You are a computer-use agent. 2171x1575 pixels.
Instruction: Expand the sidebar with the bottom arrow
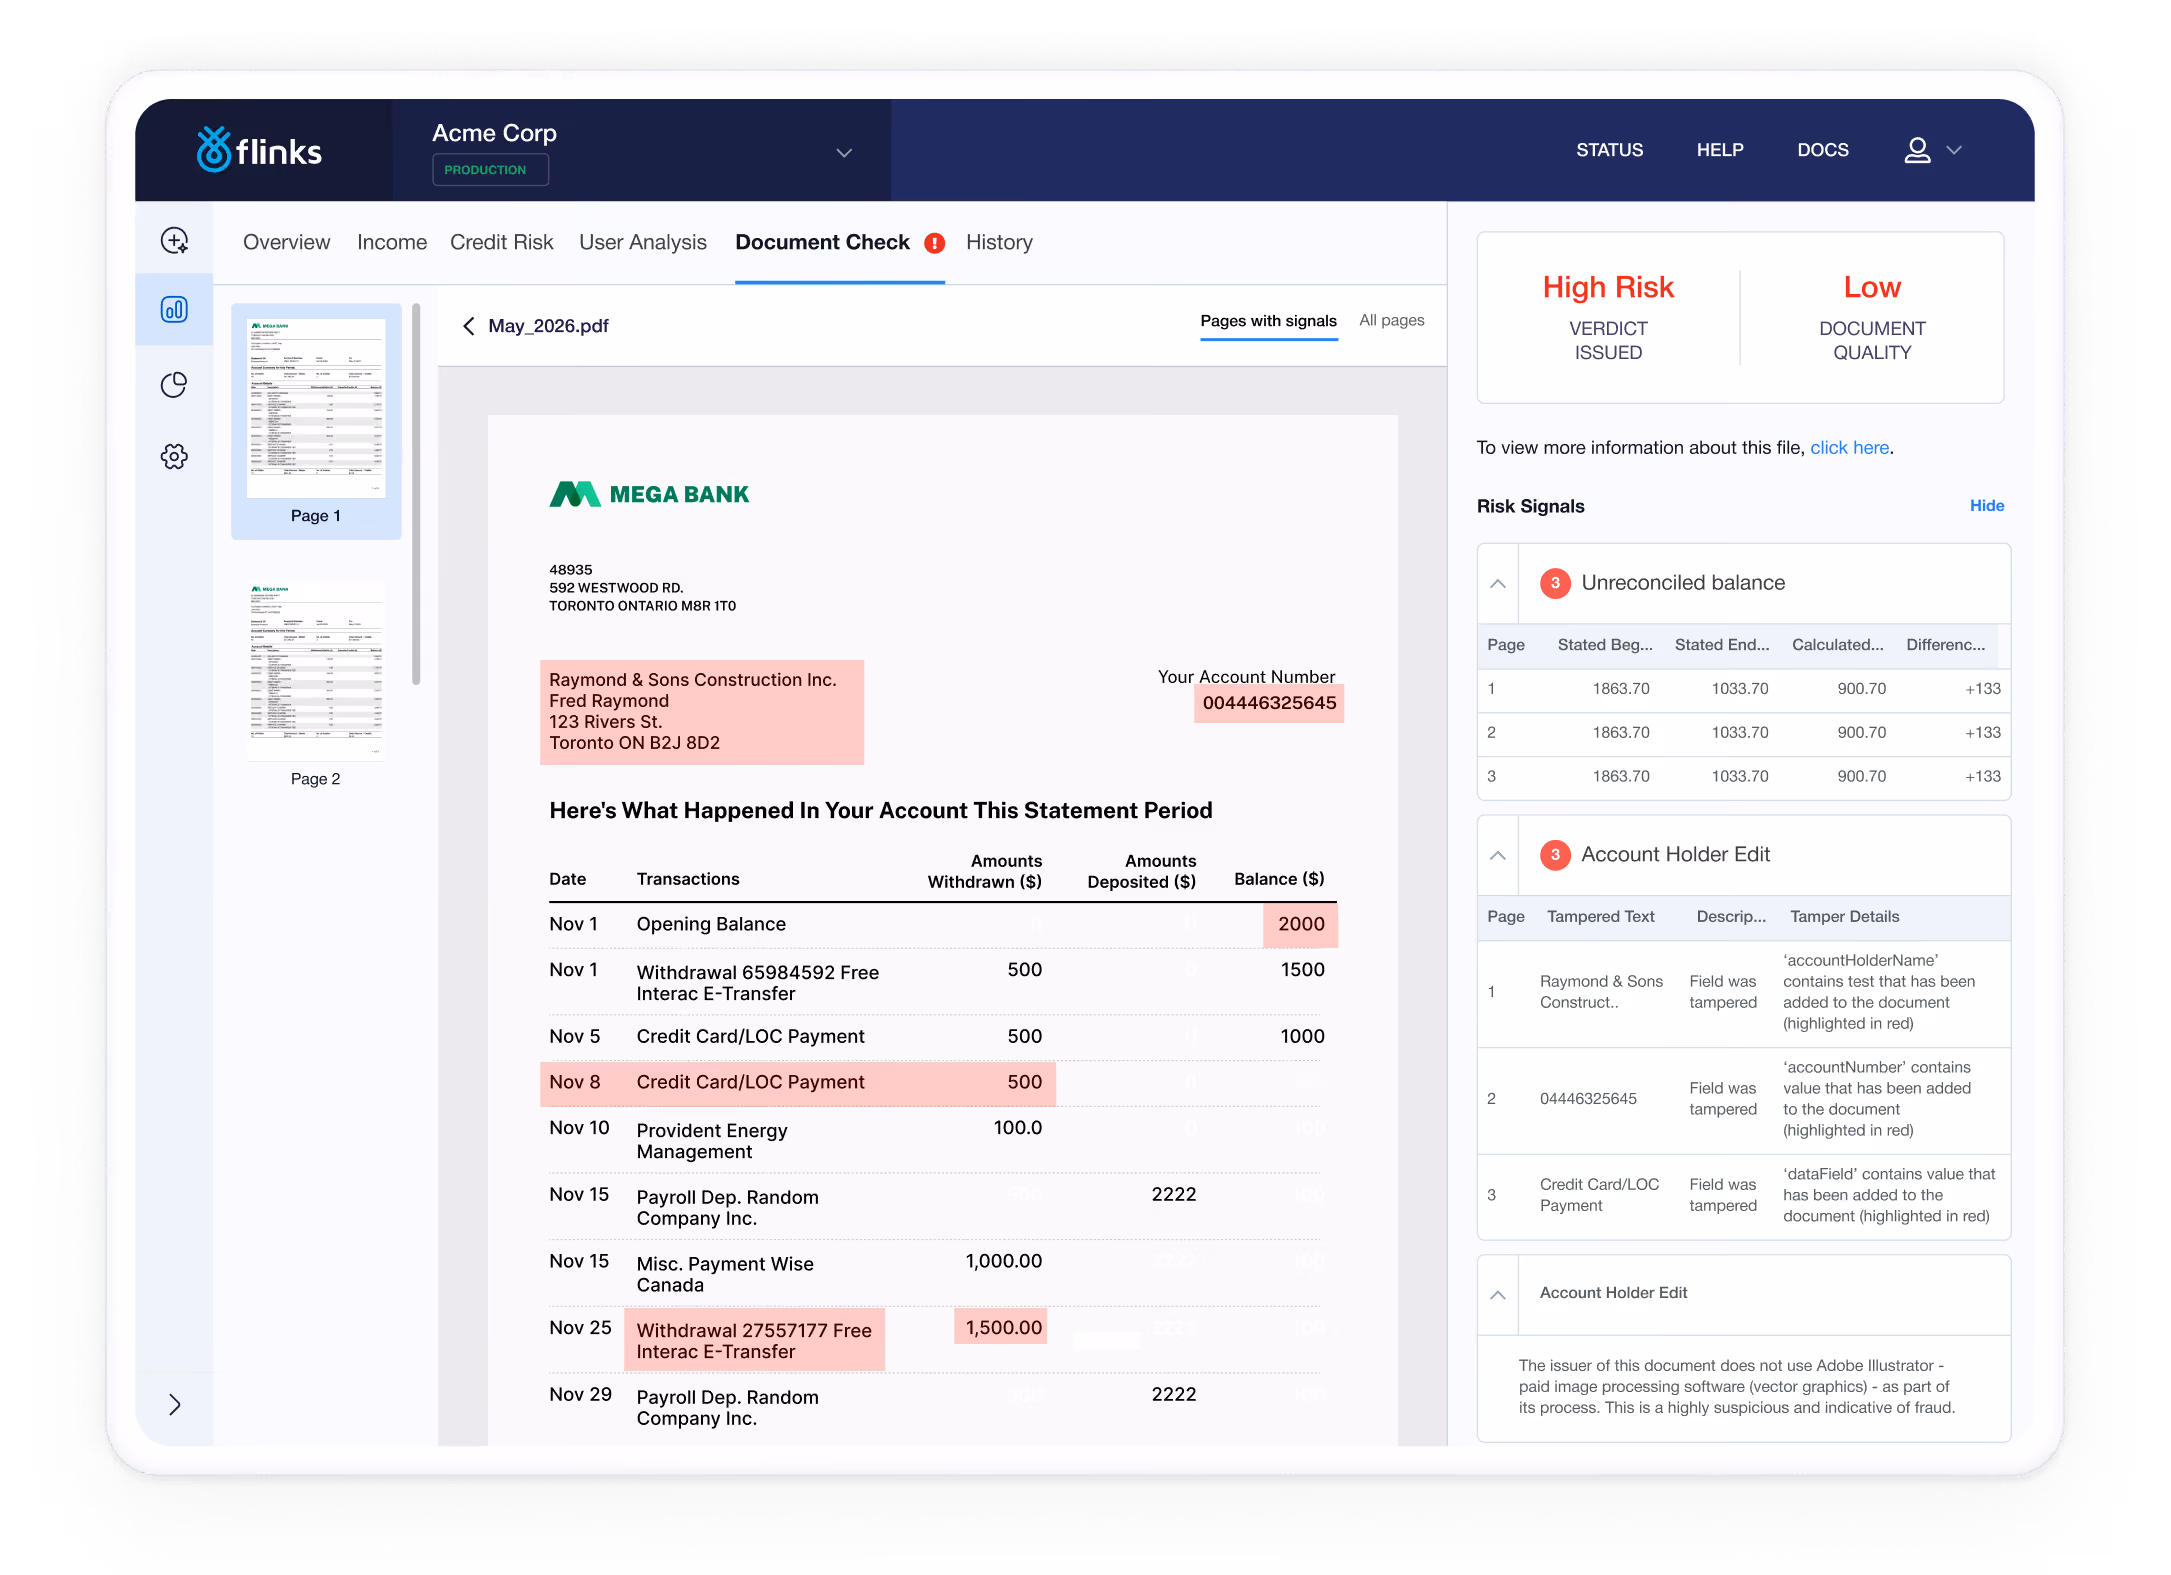coord(175,1404)
